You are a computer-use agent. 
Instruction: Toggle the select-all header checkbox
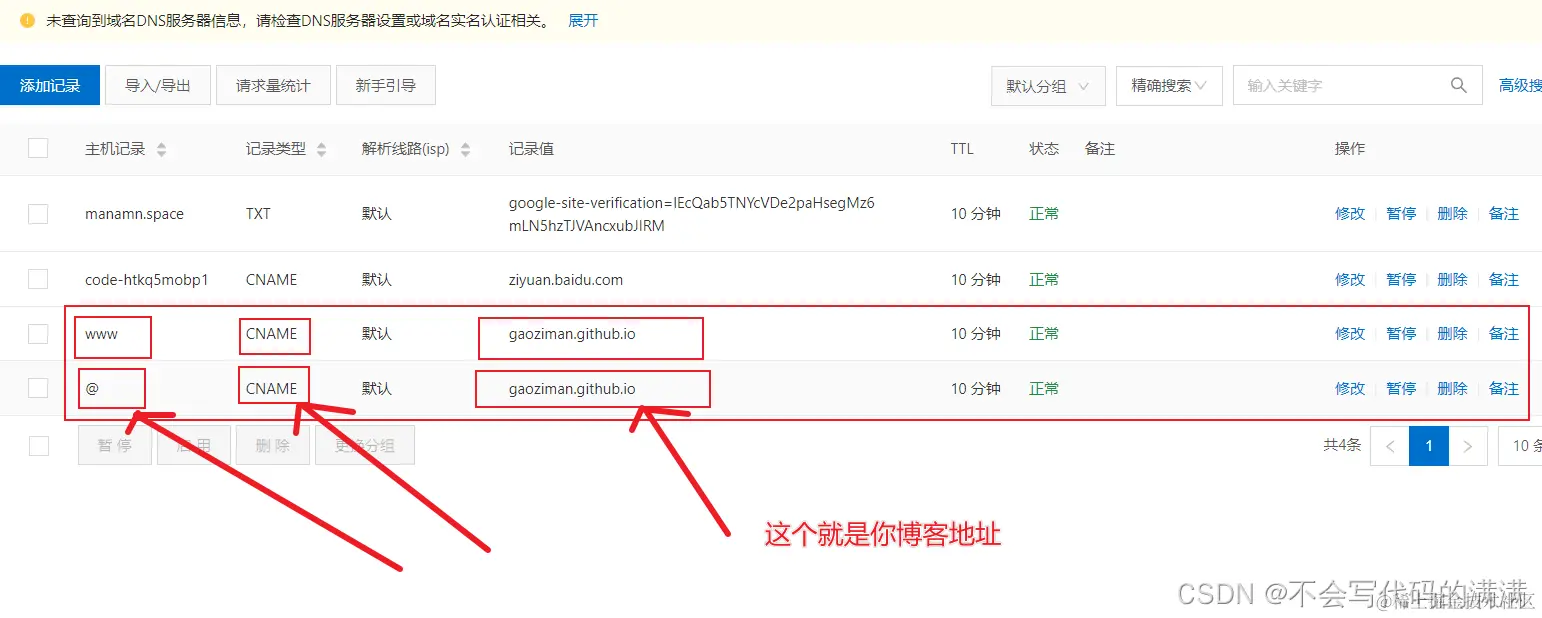tap(38, 148)
